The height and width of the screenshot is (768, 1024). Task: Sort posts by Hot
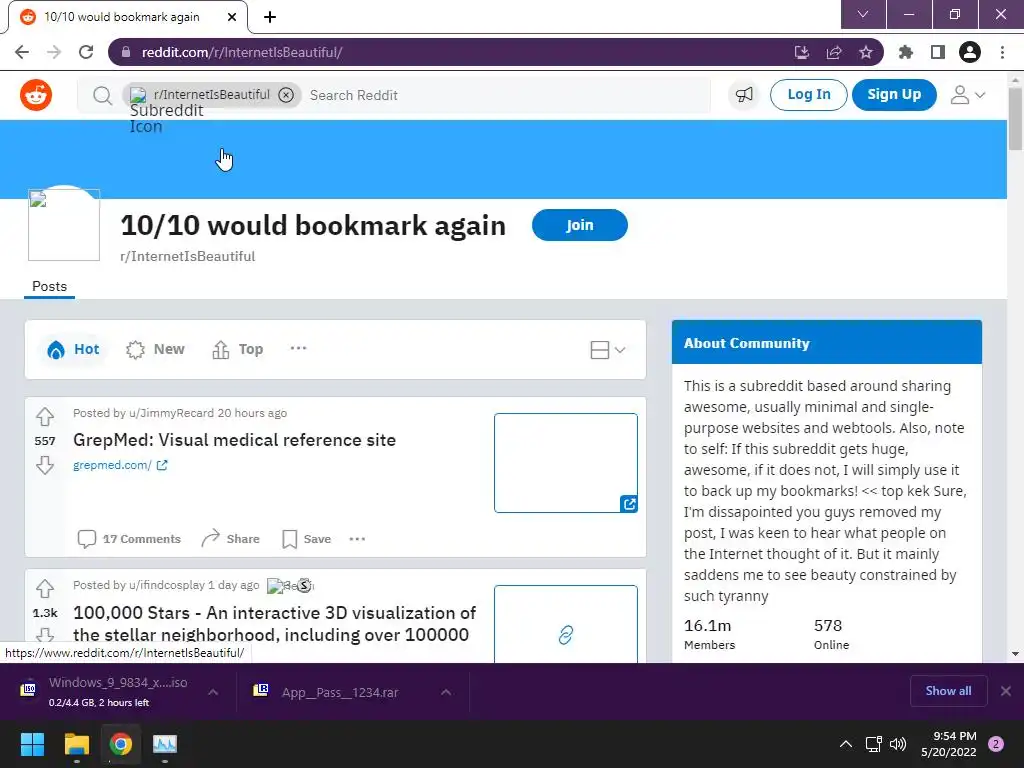73,349
